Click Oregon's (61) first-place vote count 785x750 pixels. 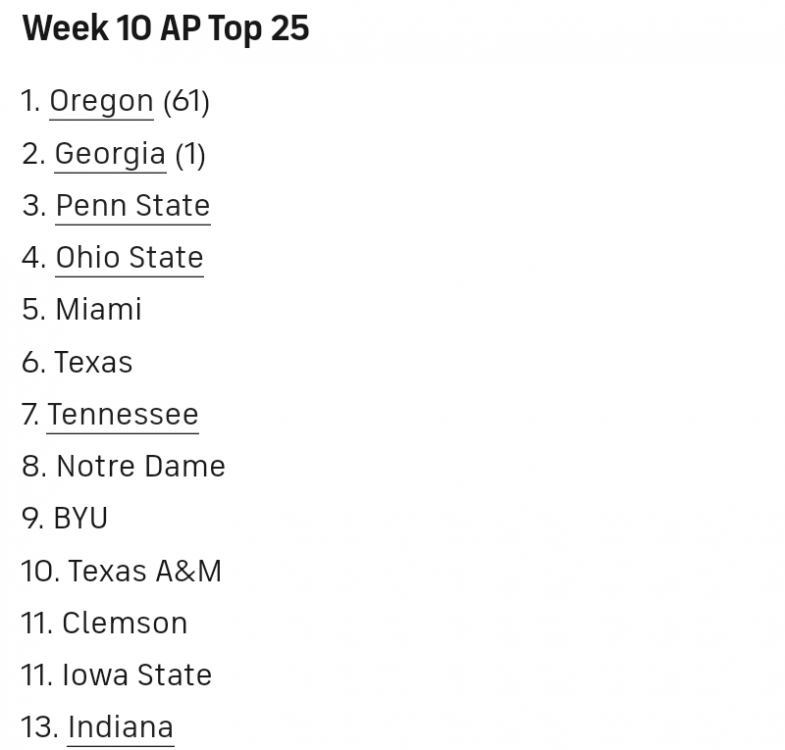point(185,102)
